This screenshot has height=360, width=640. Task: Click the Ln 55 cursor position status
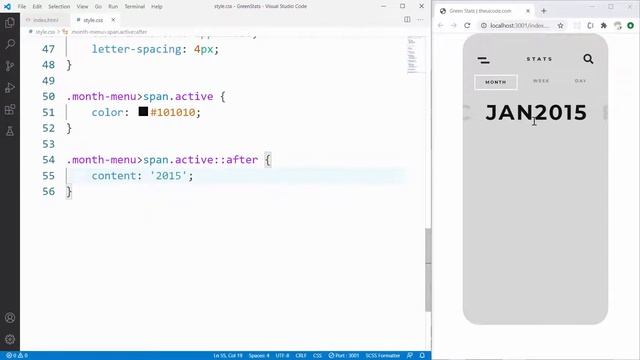coord(228,356)
